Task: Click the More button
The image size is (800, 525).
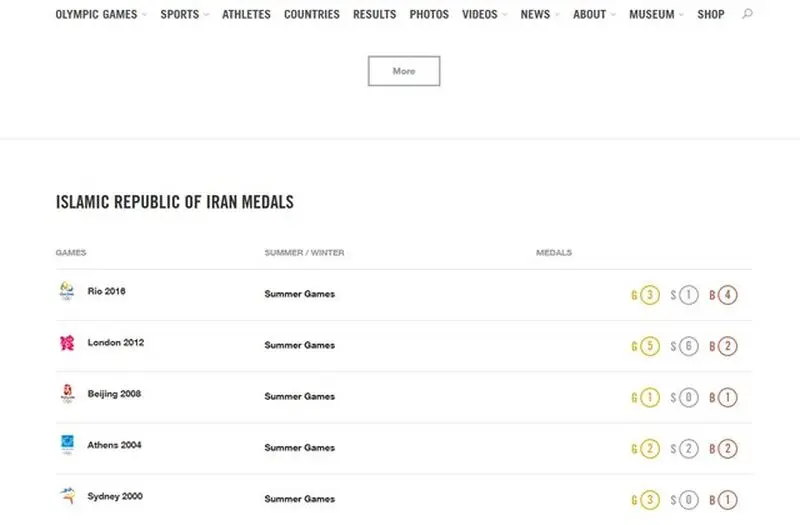Action: (404, 71)
